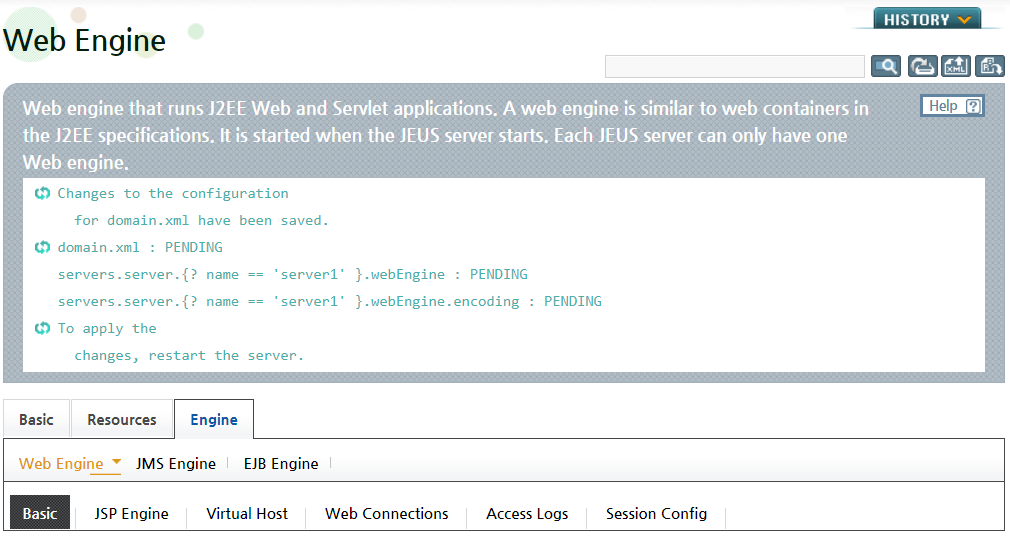
Task: Switch to the Basic top-level tab
Action: pos(36,419)
